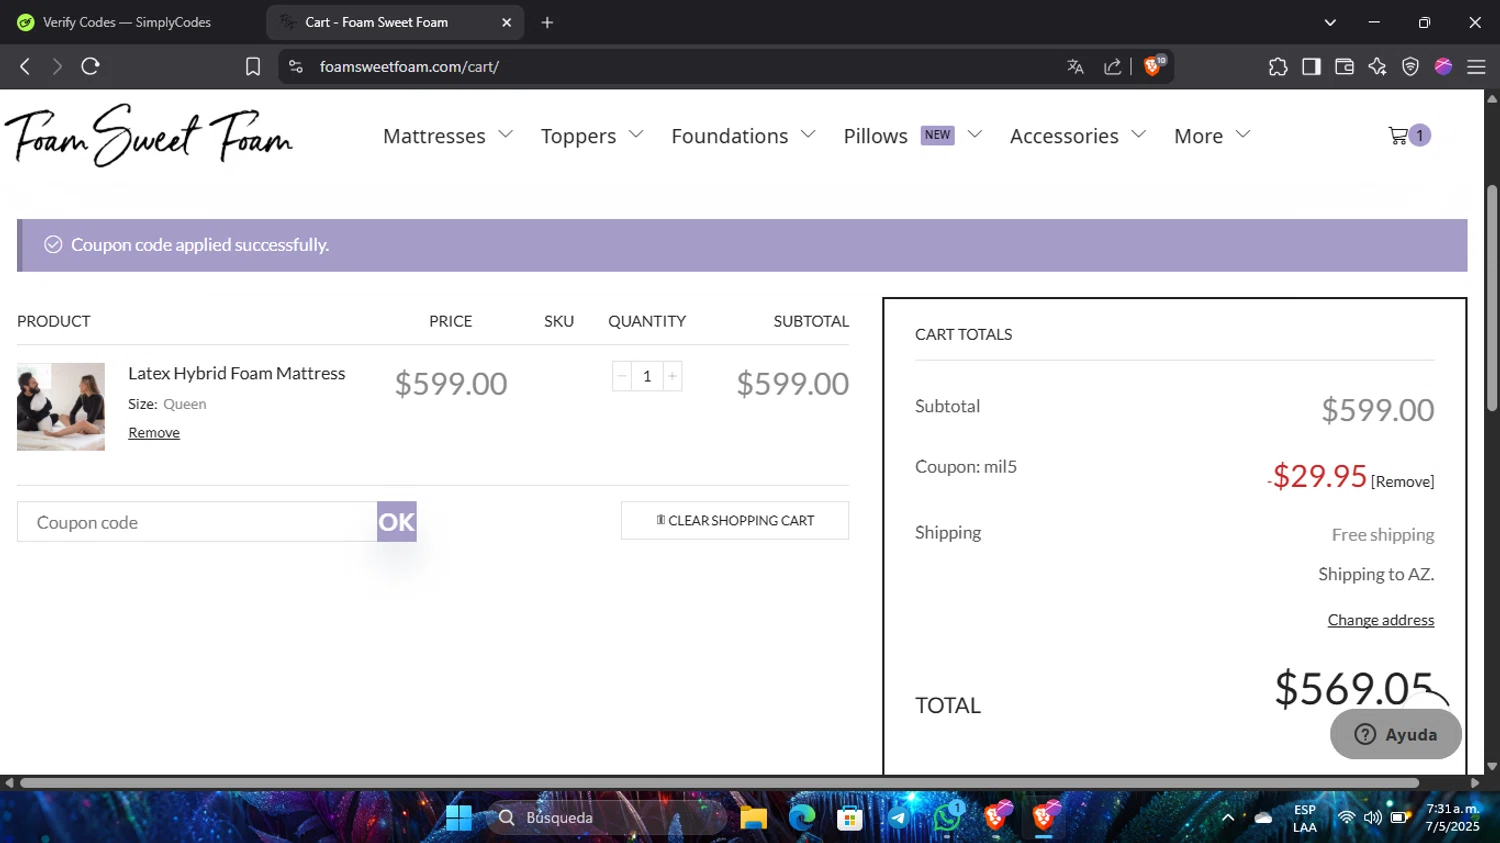
Task: Open the Foundations menu
Action: click(x=729, y=136)
